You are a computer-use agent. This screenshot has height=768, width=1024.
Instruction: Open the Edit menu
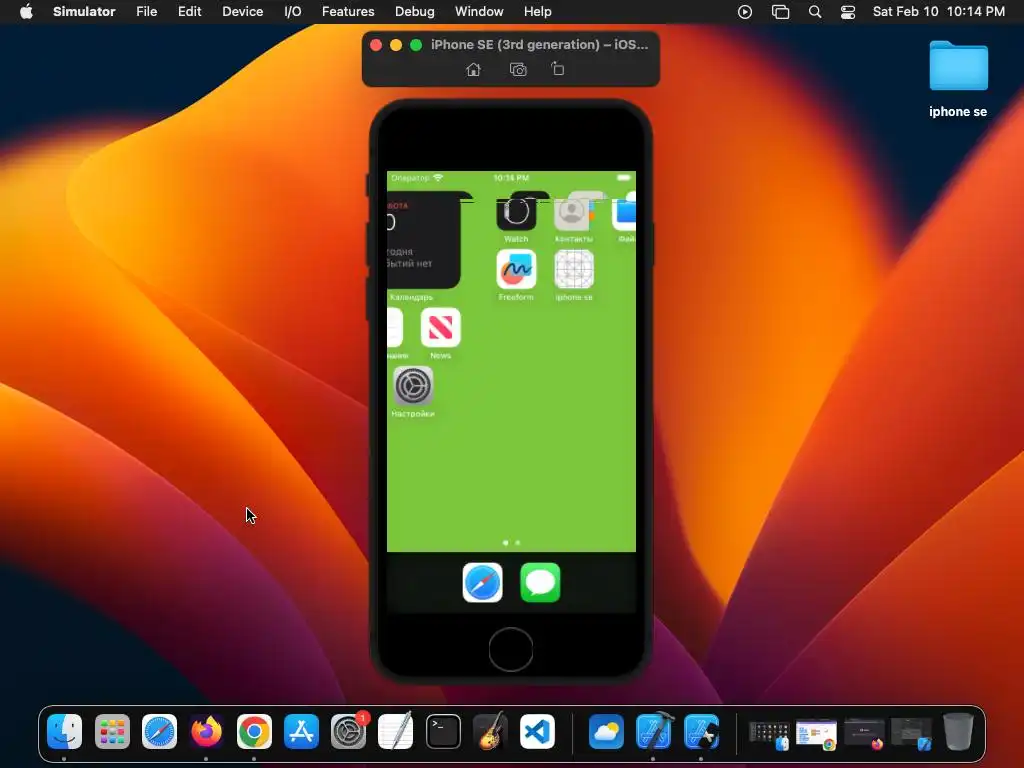(189, 12)
